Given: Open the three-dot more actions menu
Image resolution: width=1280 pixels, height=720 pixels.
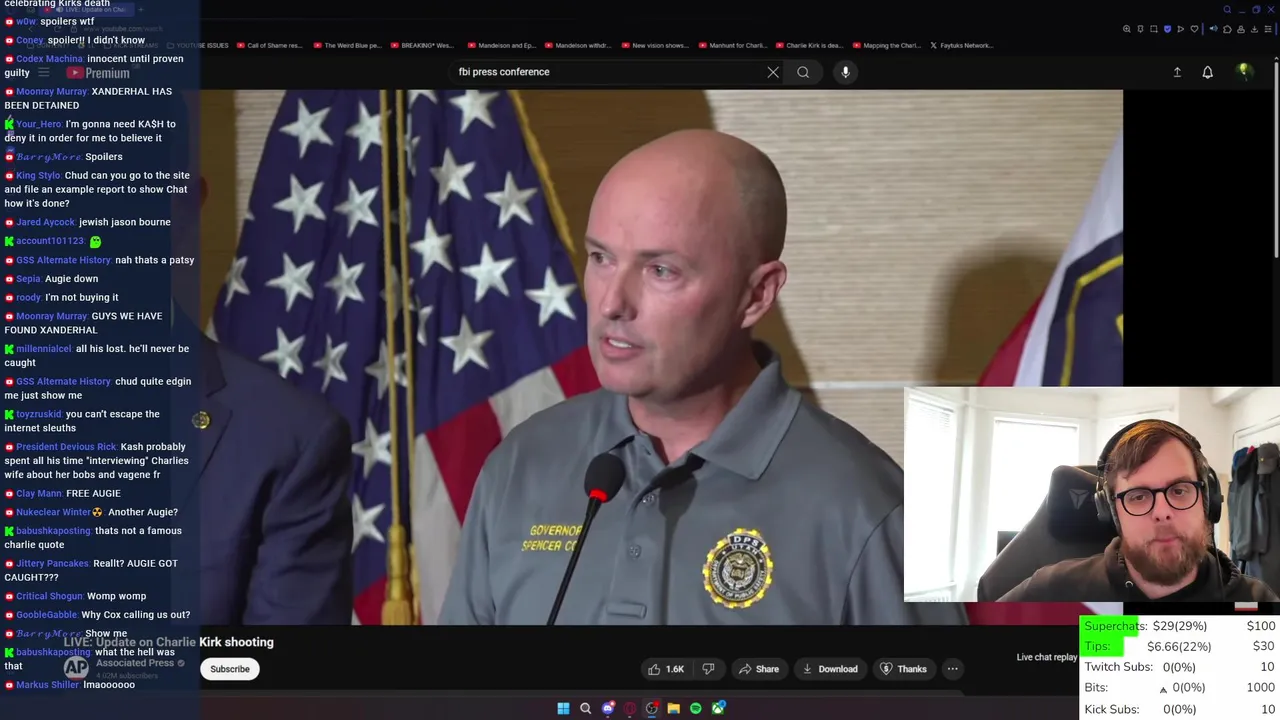Looking at the screenshot, I should (952, 669).
